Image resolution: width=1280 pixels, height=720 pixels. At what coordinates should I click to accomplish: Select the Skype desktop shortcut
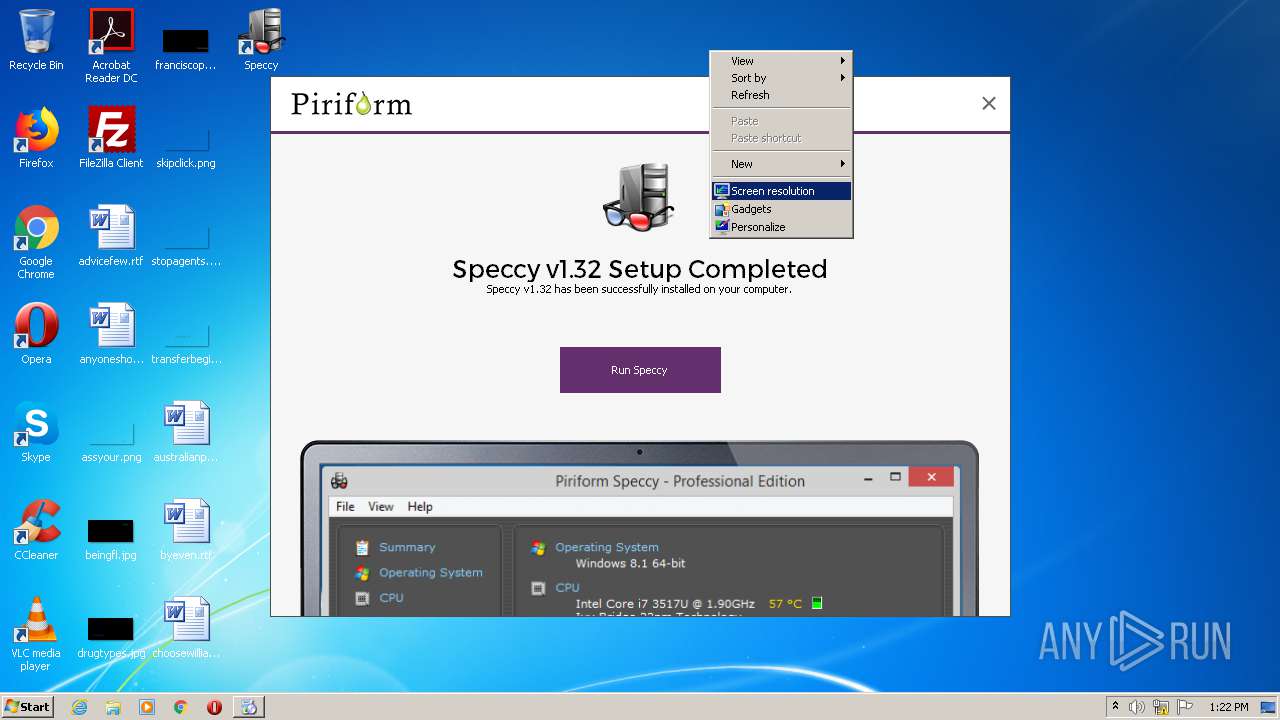pyautogui.click(x=36, y=432)
